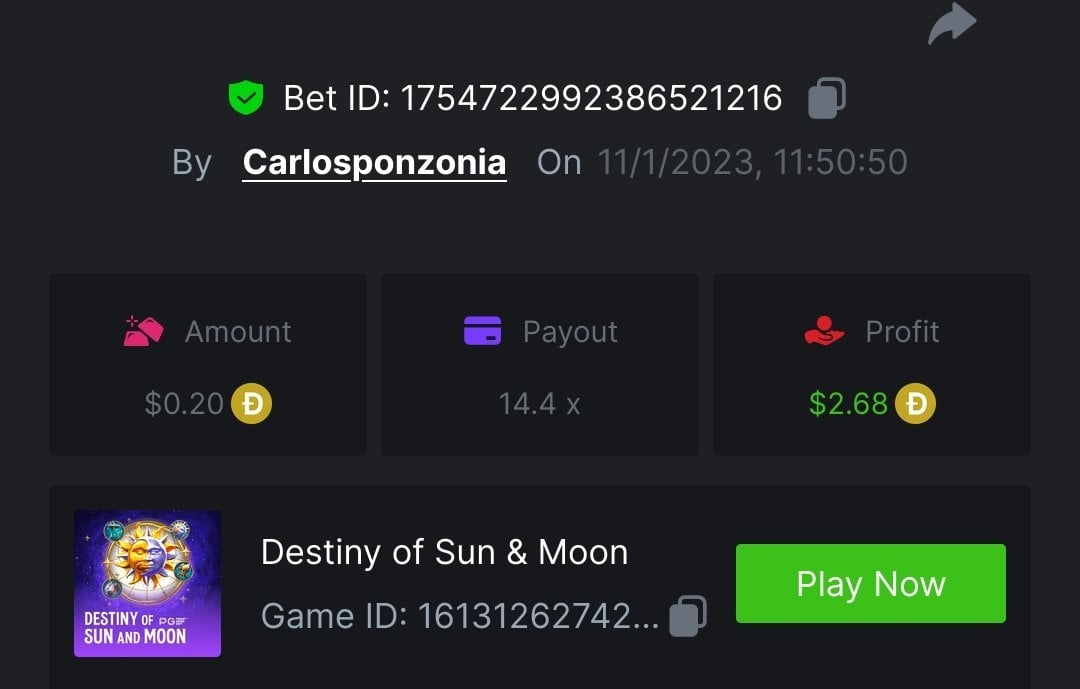The width and height of the screenshot is (1080, 689).
Task: Click the Profit label
Action: pos(902,331)
